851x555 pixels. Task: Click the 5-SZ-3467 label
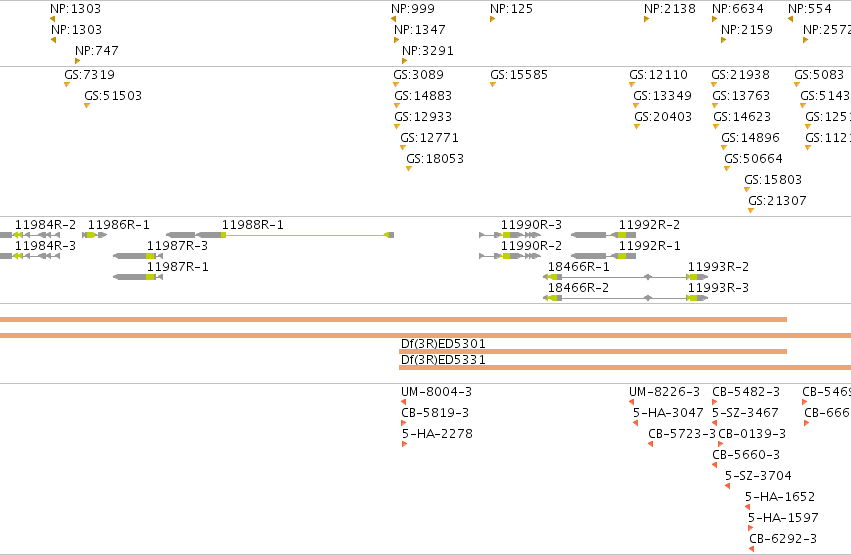click(746, 413)
